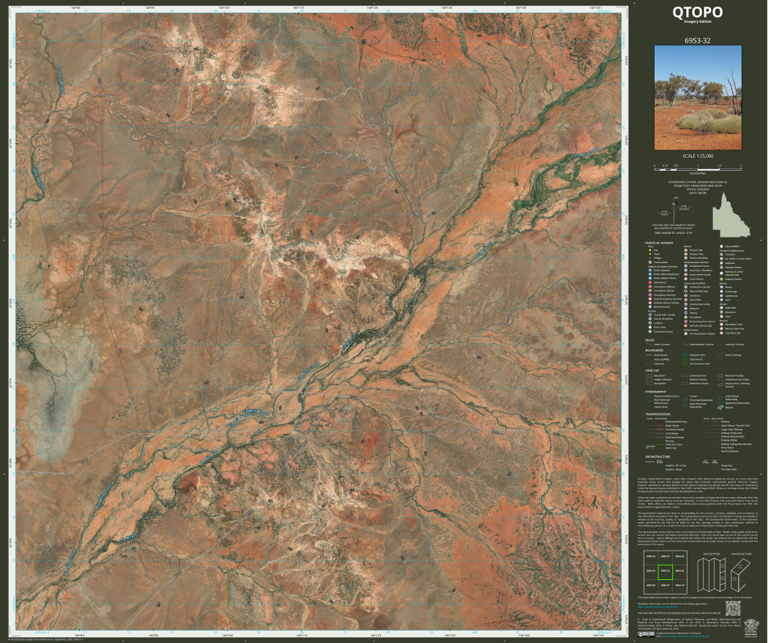Click the Lookout legend symbol
This screenshot has height=643, width=768.
point(650,323)
